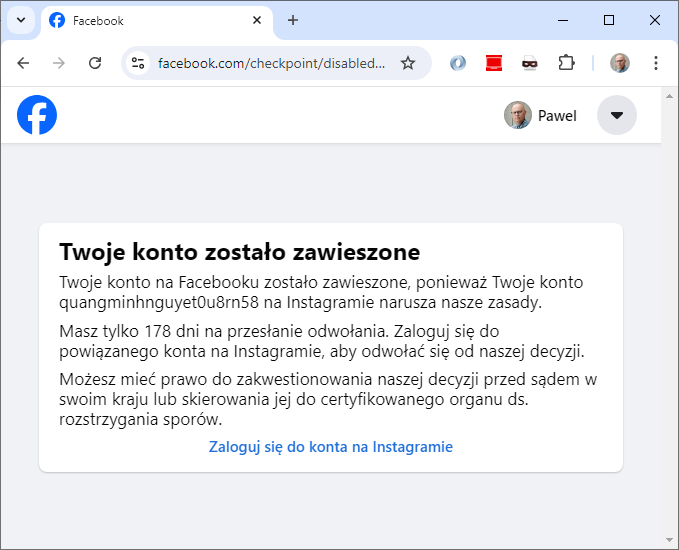Viewport: 679px width, 550px height.
Task: Click the Pawel name label in header
Action: pyautogui.click(x=557, y=116)
